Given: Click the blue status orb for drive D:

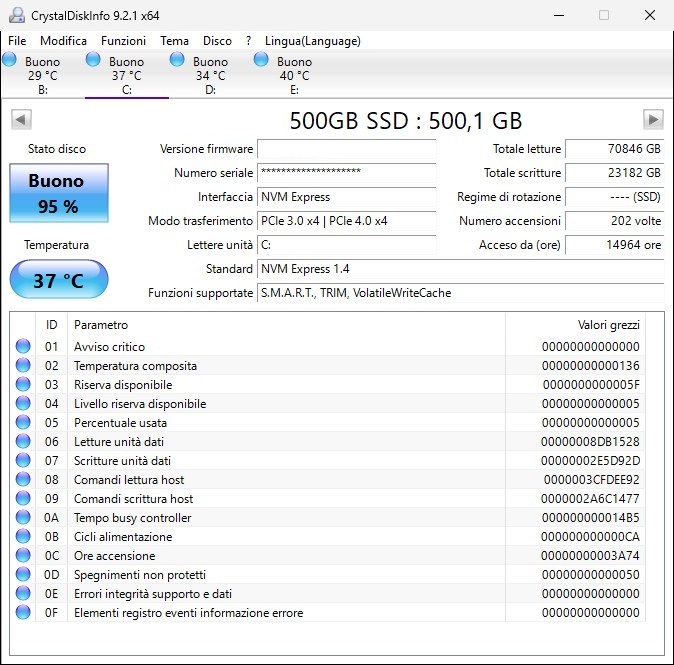Looking at the screenshot, I should [x=177, y=59].
